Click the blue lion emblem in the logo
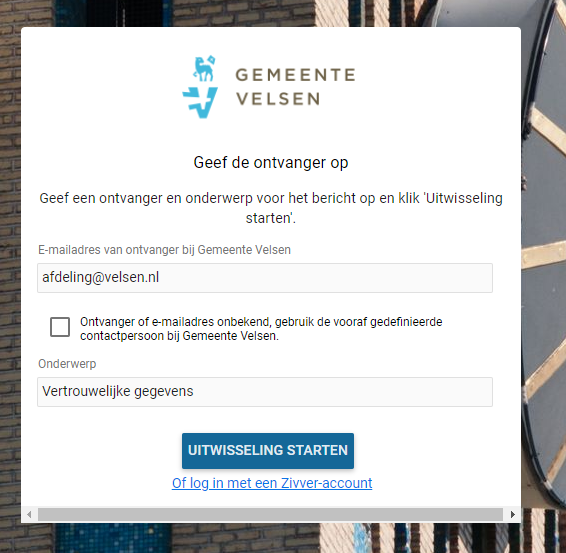This screenshot has width=566, height=553. click(x=204, y=69)
